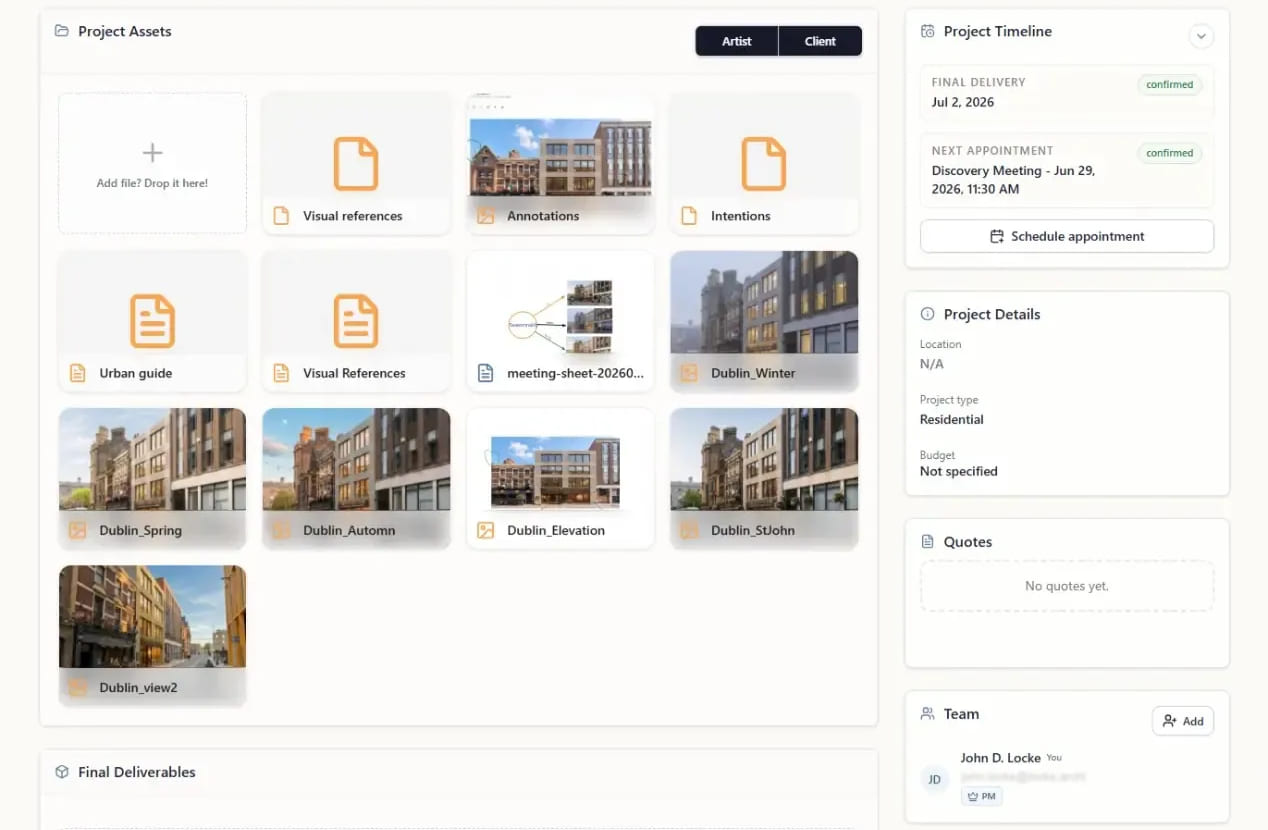
Task: Switch to Artist view
Action: [737, 41]
